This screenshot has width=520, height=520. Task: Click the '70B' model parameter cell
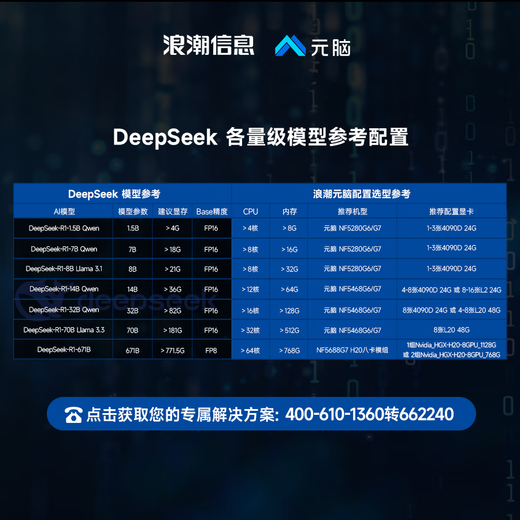[132, 330]
